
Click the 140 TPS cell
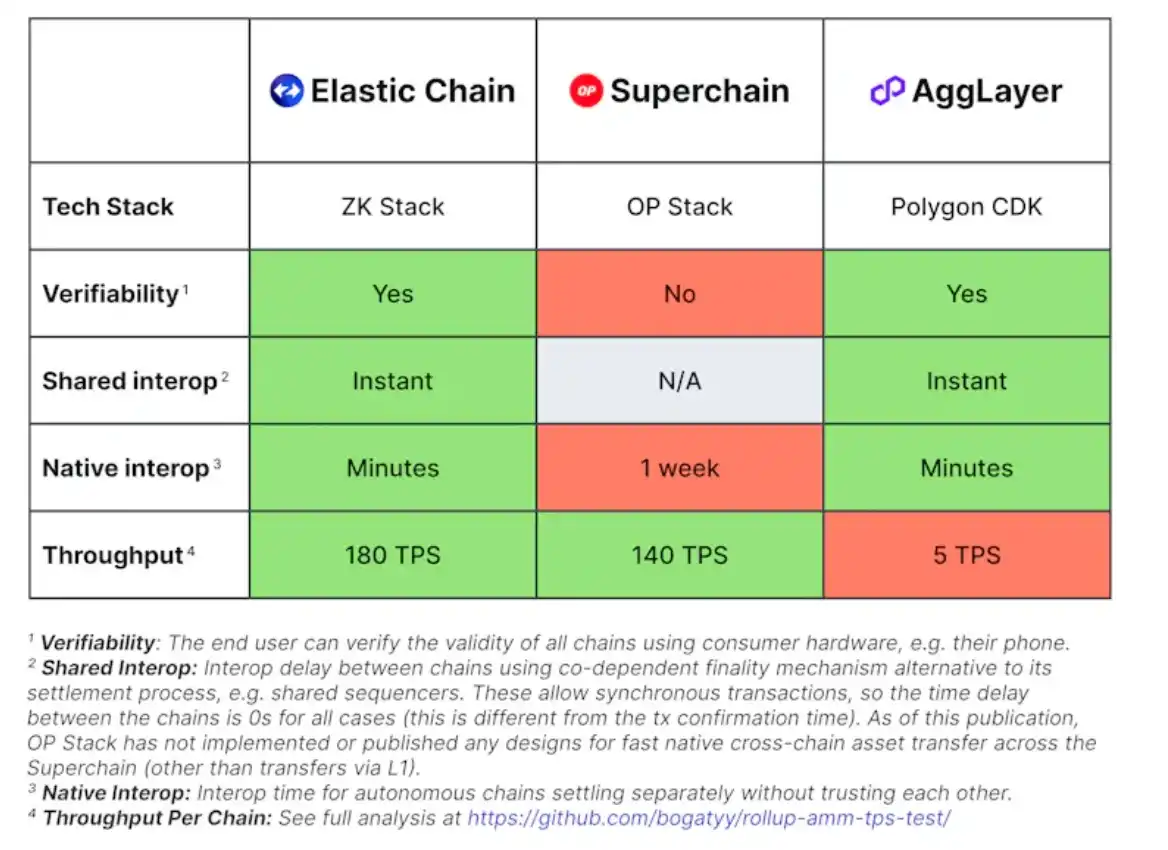tap(680, 555)
